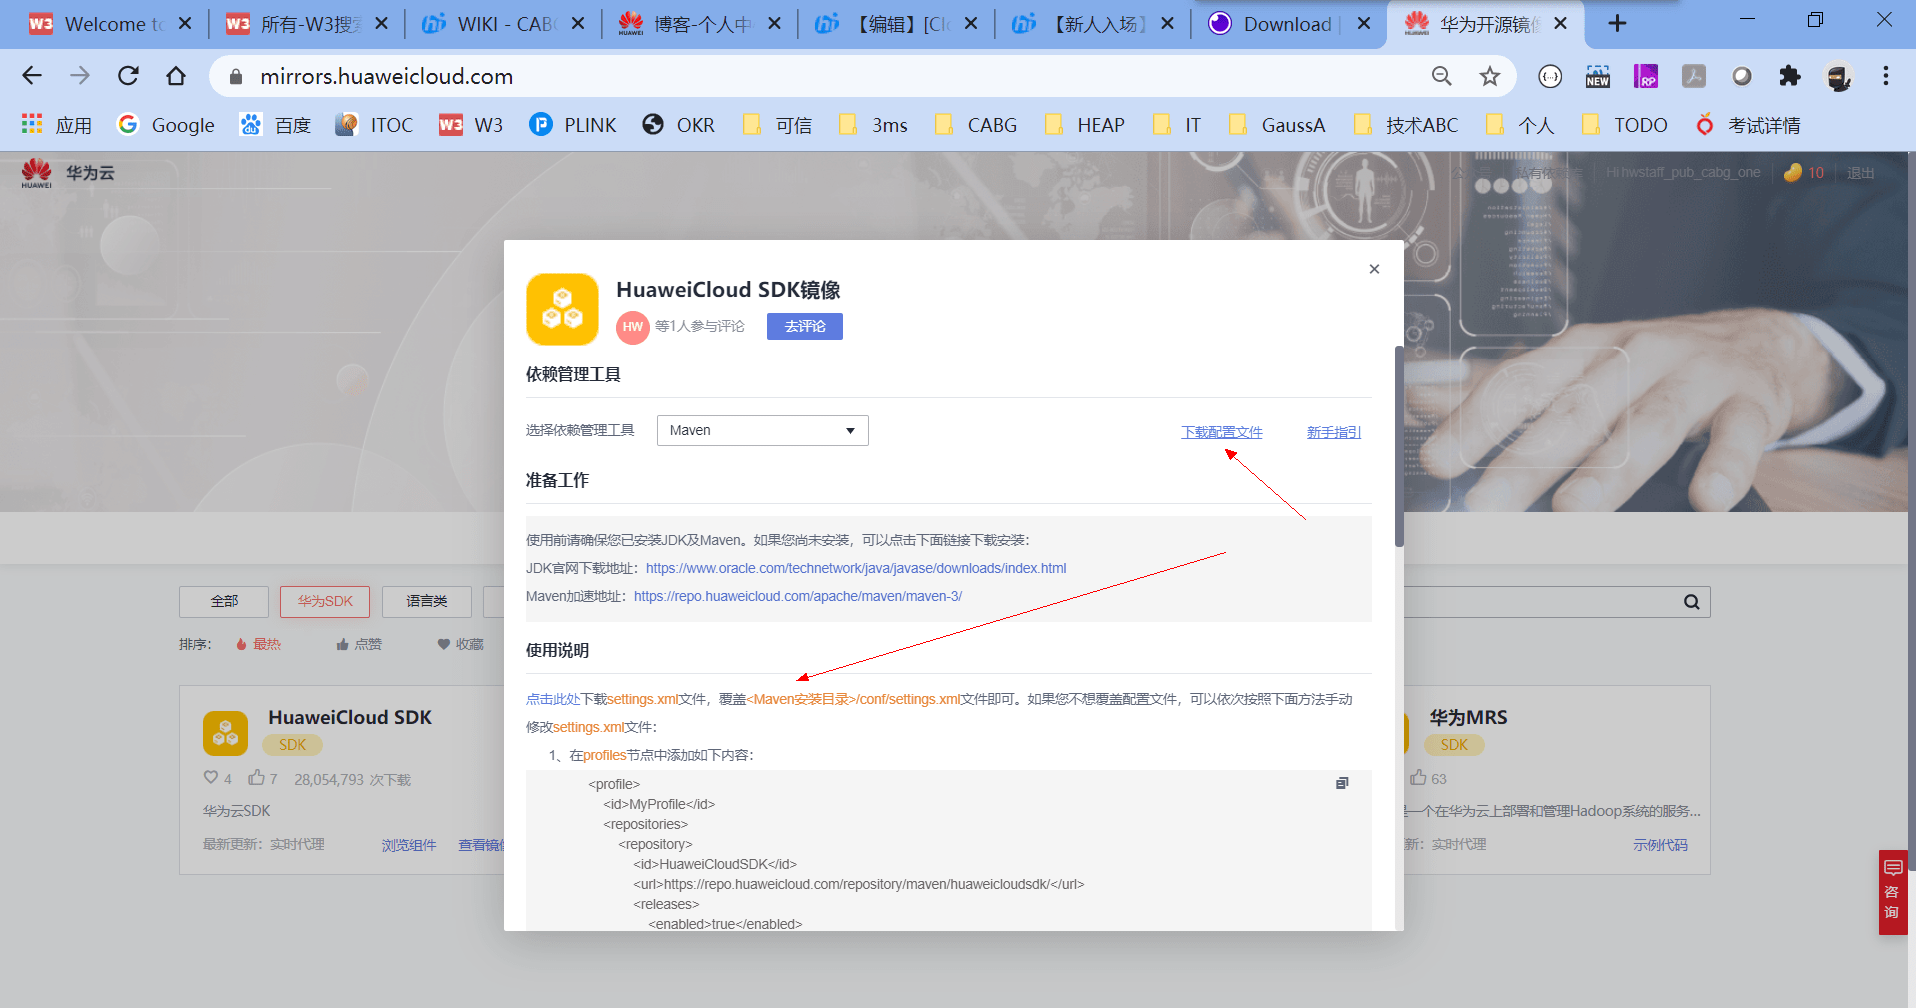Click the 示例代码 link
1916x1008 pixels.
pyautogui.click(x=1660, y=845)
